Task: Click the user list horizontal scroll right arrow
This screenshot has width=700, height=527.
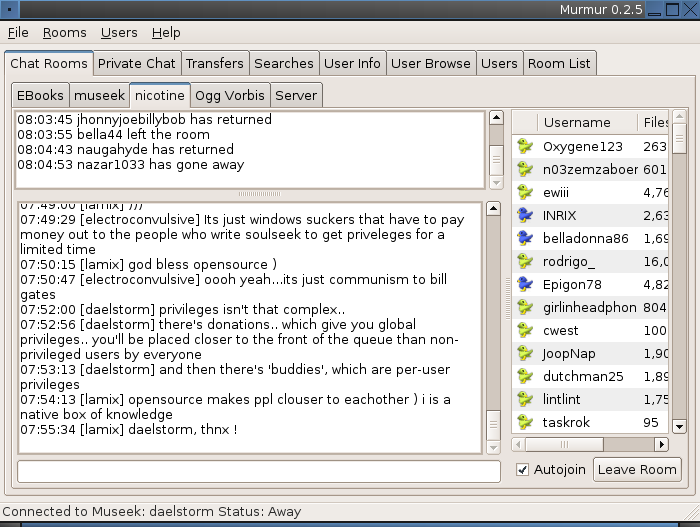Action: [x=662, y=444]
